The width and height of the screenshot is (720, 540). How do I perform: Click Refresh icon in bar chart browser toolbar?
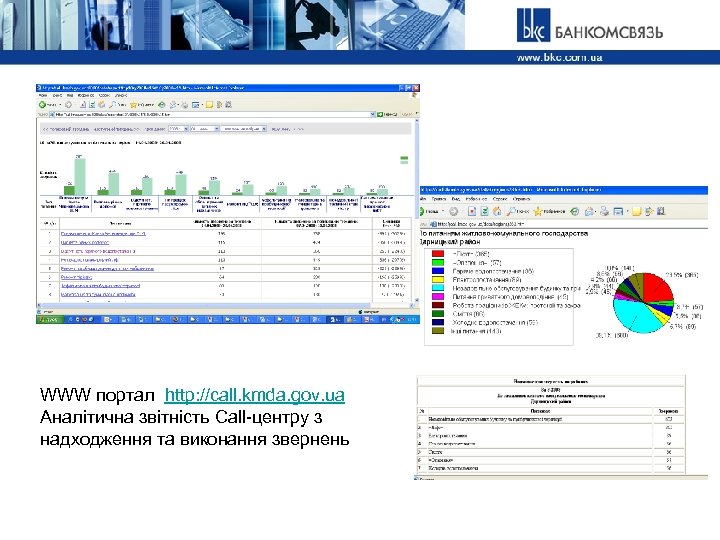point(92,105)
